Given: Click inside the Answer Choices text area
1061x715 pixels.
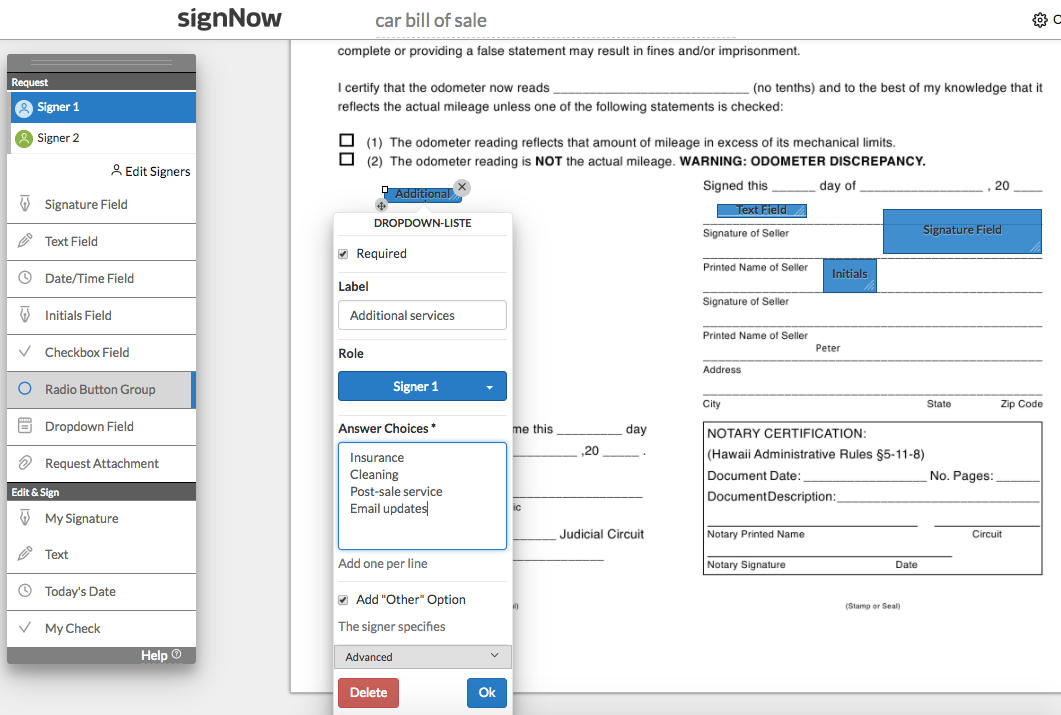Looking at the screenshot, I should pyautogui.click(x=422, y=496).
